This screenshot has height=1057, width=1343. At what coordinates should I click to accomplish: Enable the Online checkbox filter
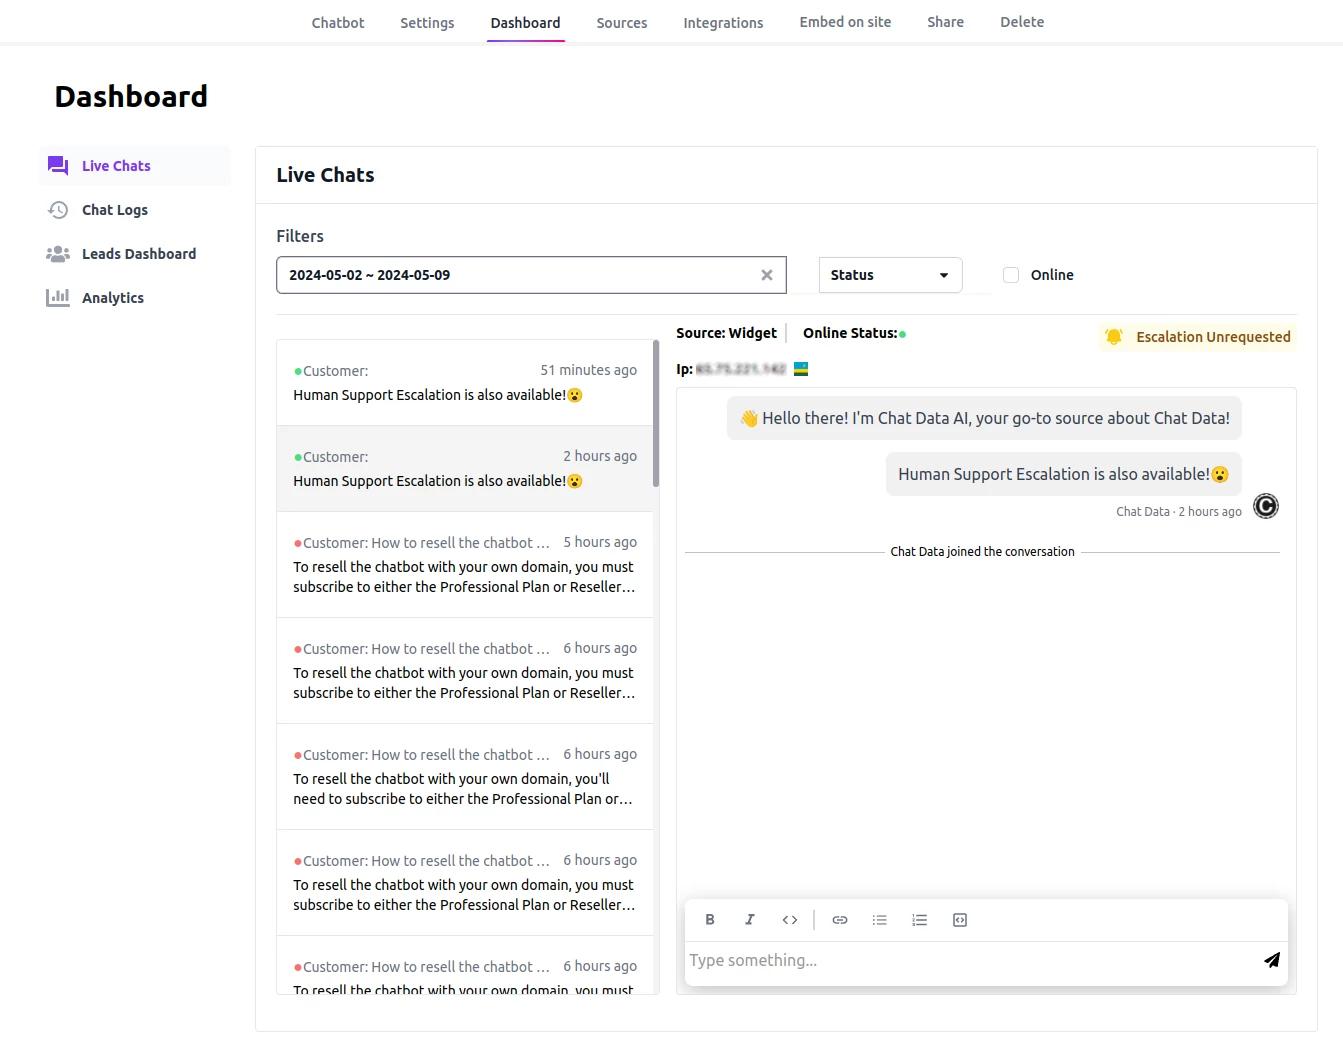[1011, 275]
